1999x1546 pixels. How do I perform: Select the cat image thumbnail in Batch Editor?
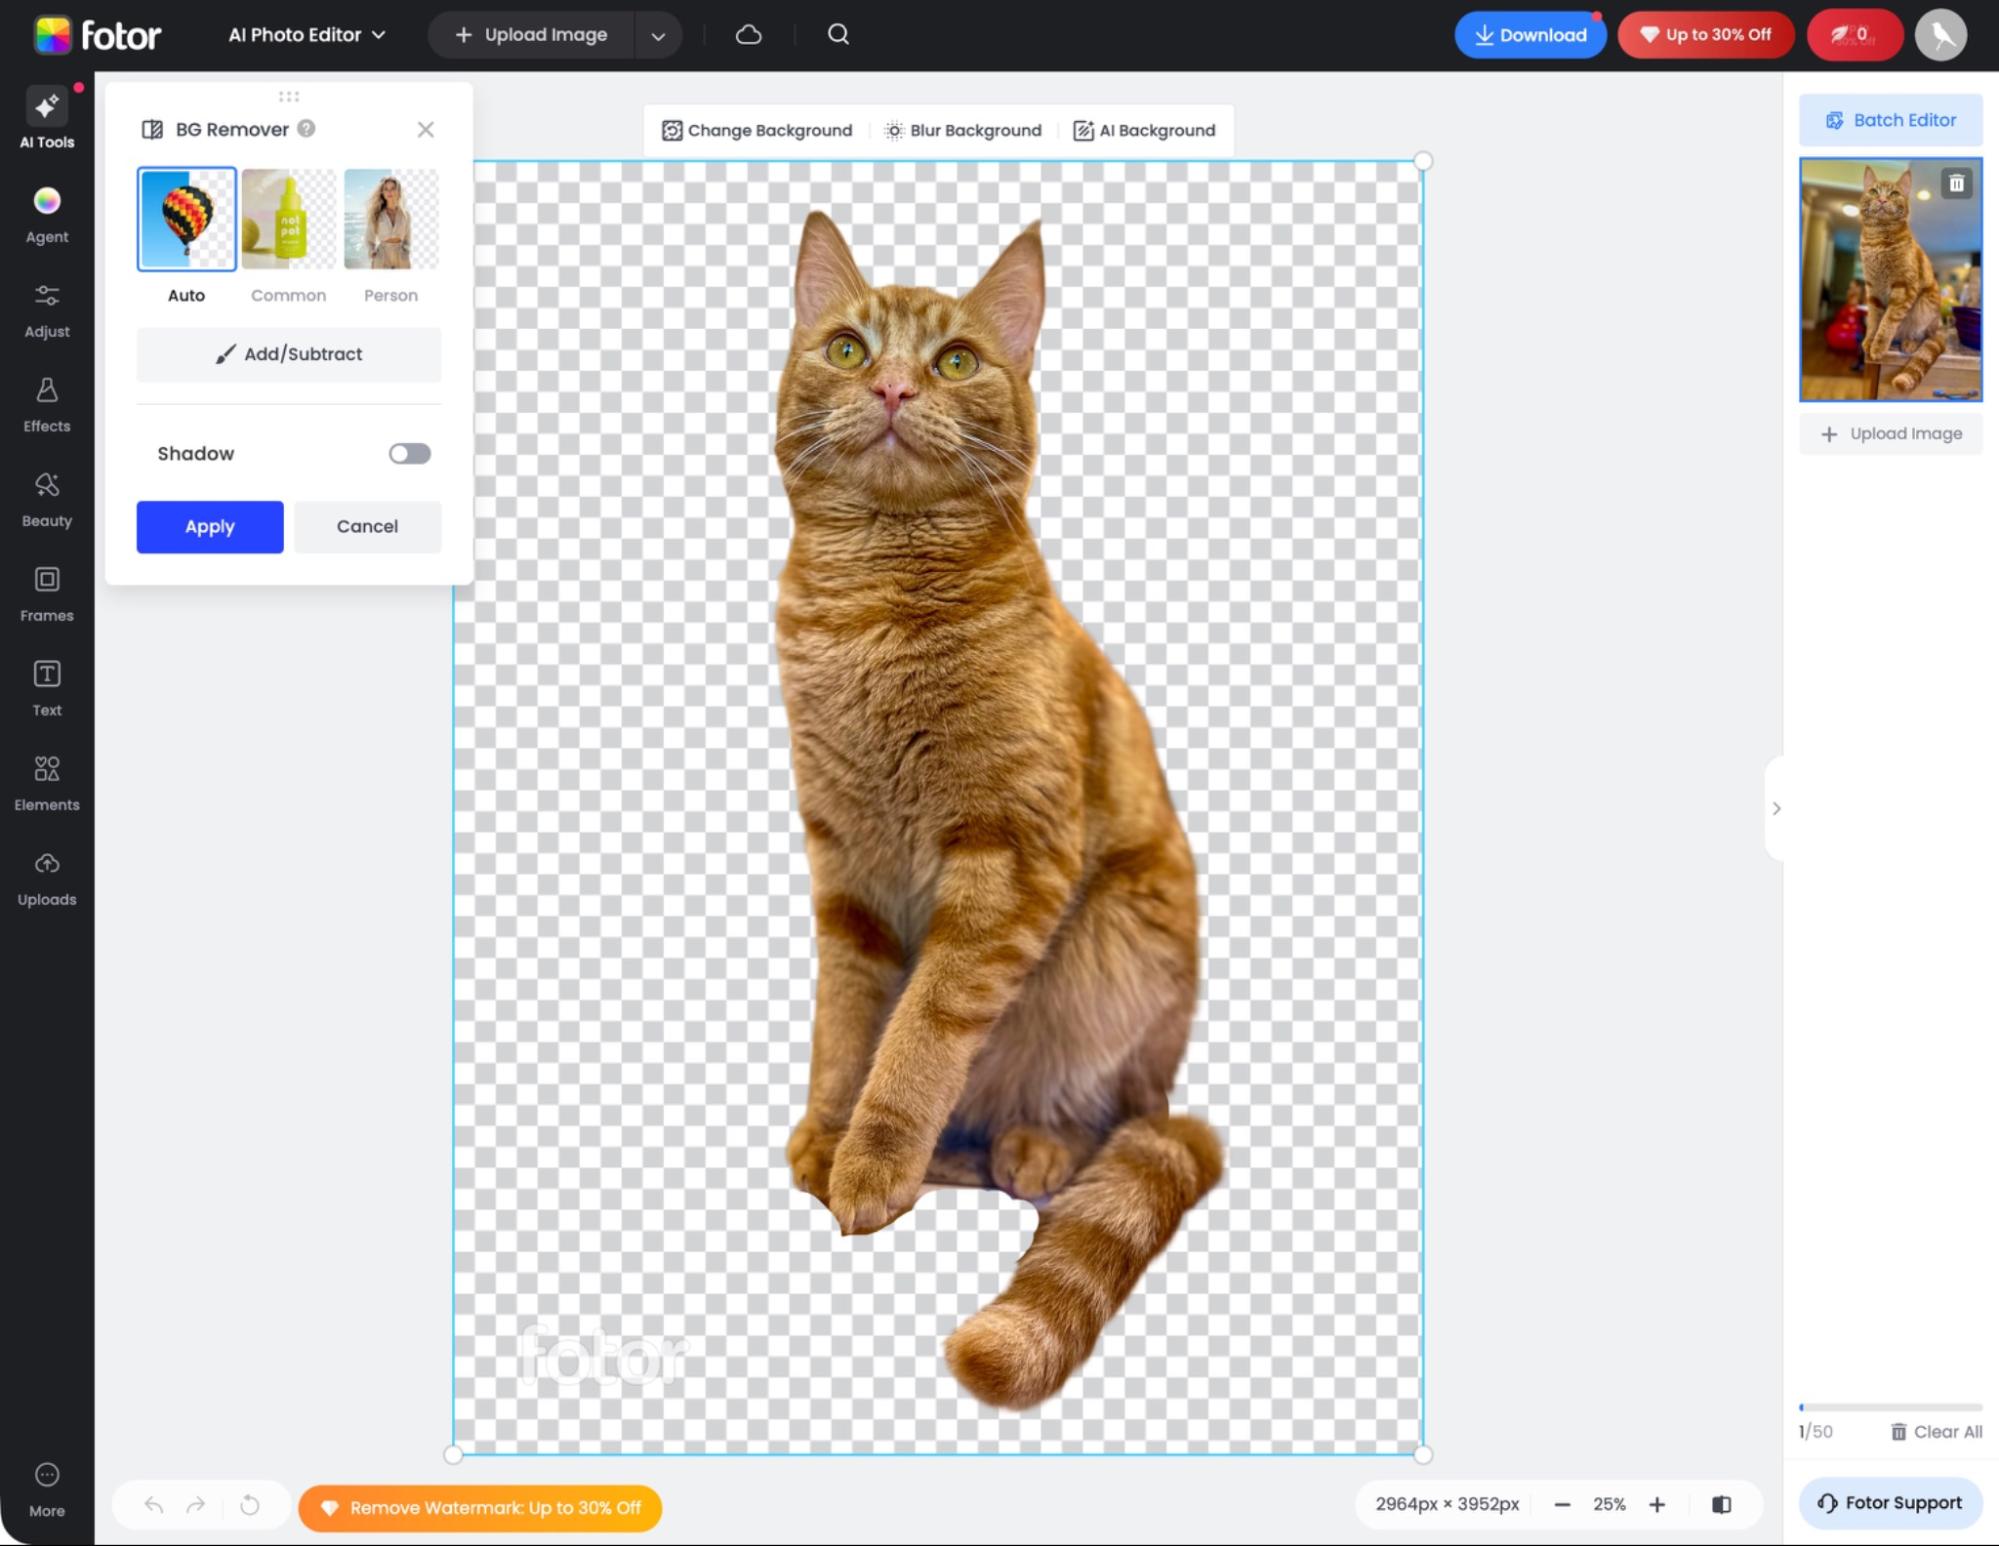(1889, 280)
